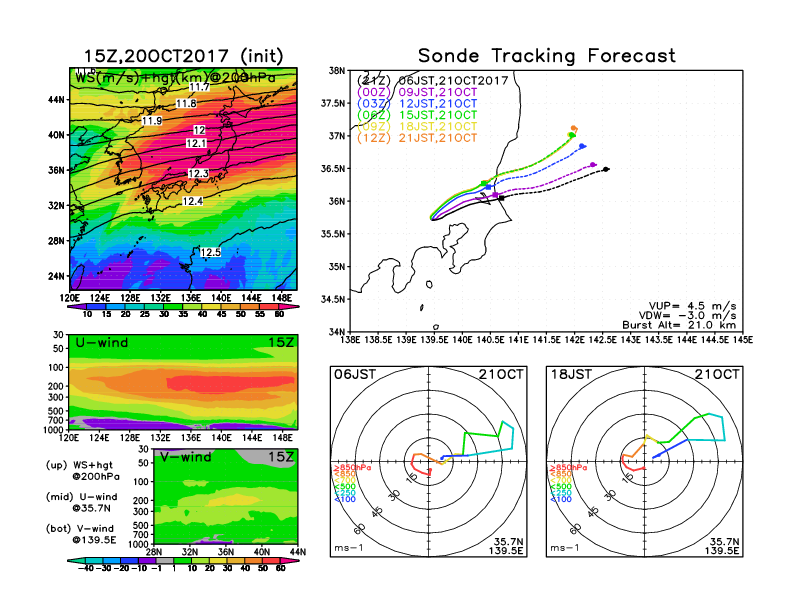This screenshot has width=792, height=612.
Task: Click '<100' legend in the 18JST hodograph
Action: tap(561, 499)
